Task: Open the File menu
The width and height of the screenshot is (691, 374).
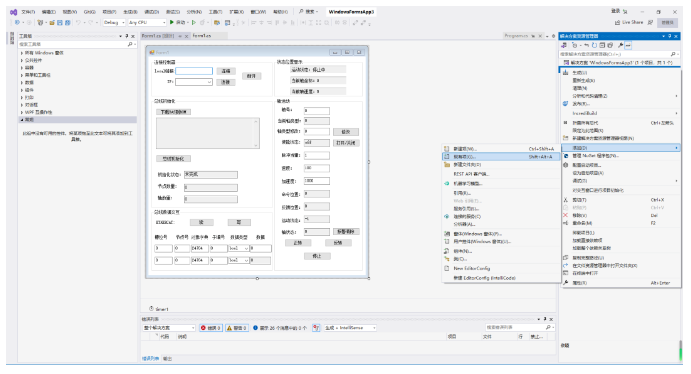Action: point(28,12)
